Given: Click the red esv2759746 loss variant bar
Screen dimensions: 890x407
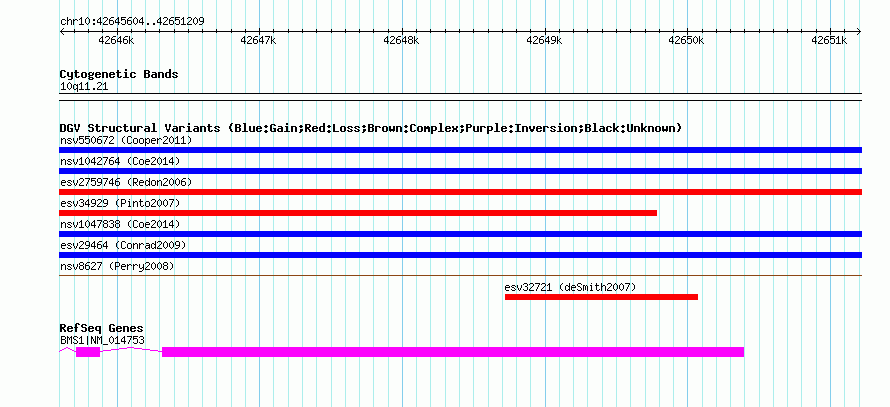Looking at the screenshot, I should tap(460, 192).
